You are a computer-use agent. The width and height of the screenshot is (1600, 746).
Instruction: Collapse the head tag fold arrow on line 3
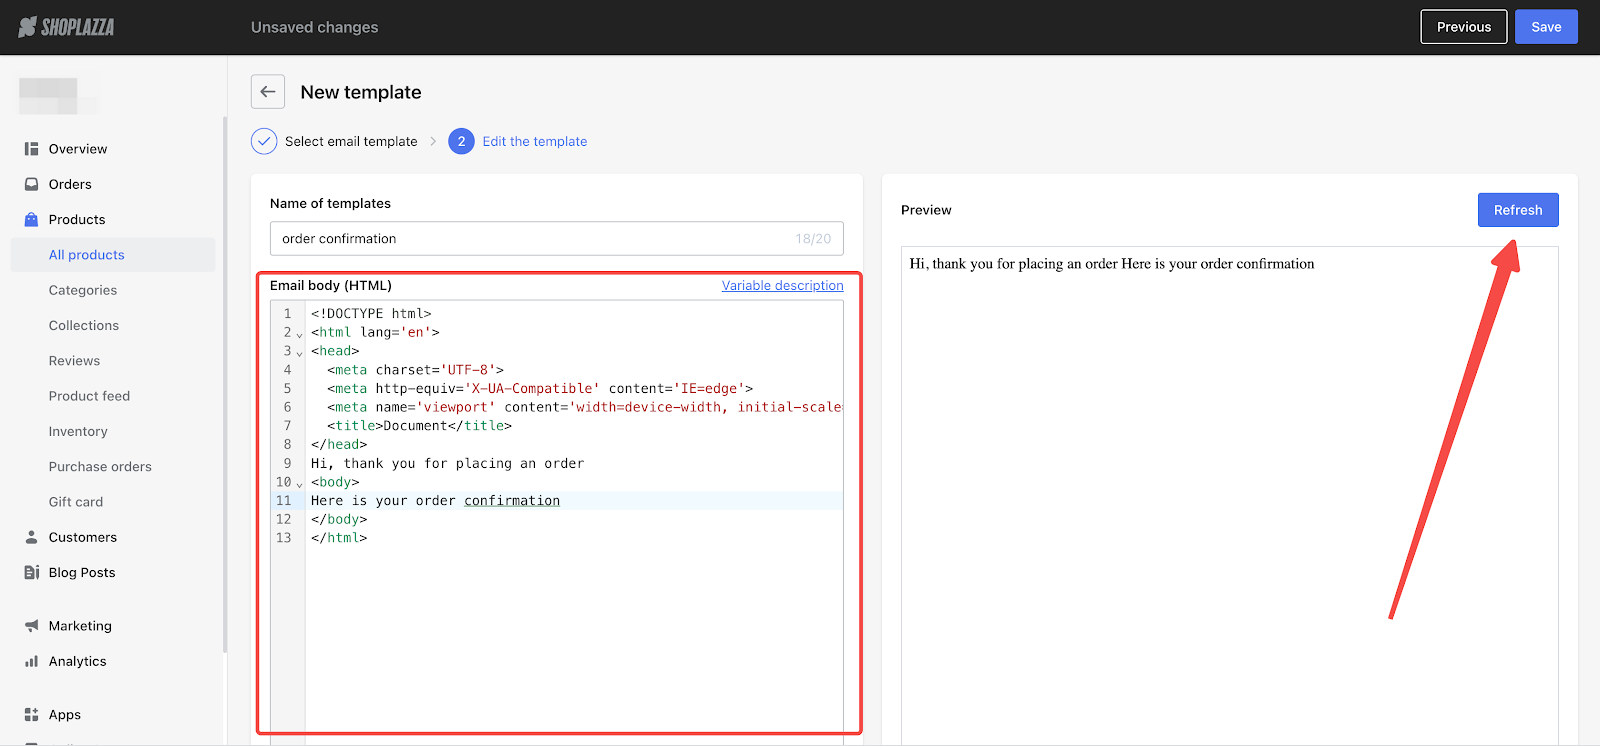(x=299, y=353)
